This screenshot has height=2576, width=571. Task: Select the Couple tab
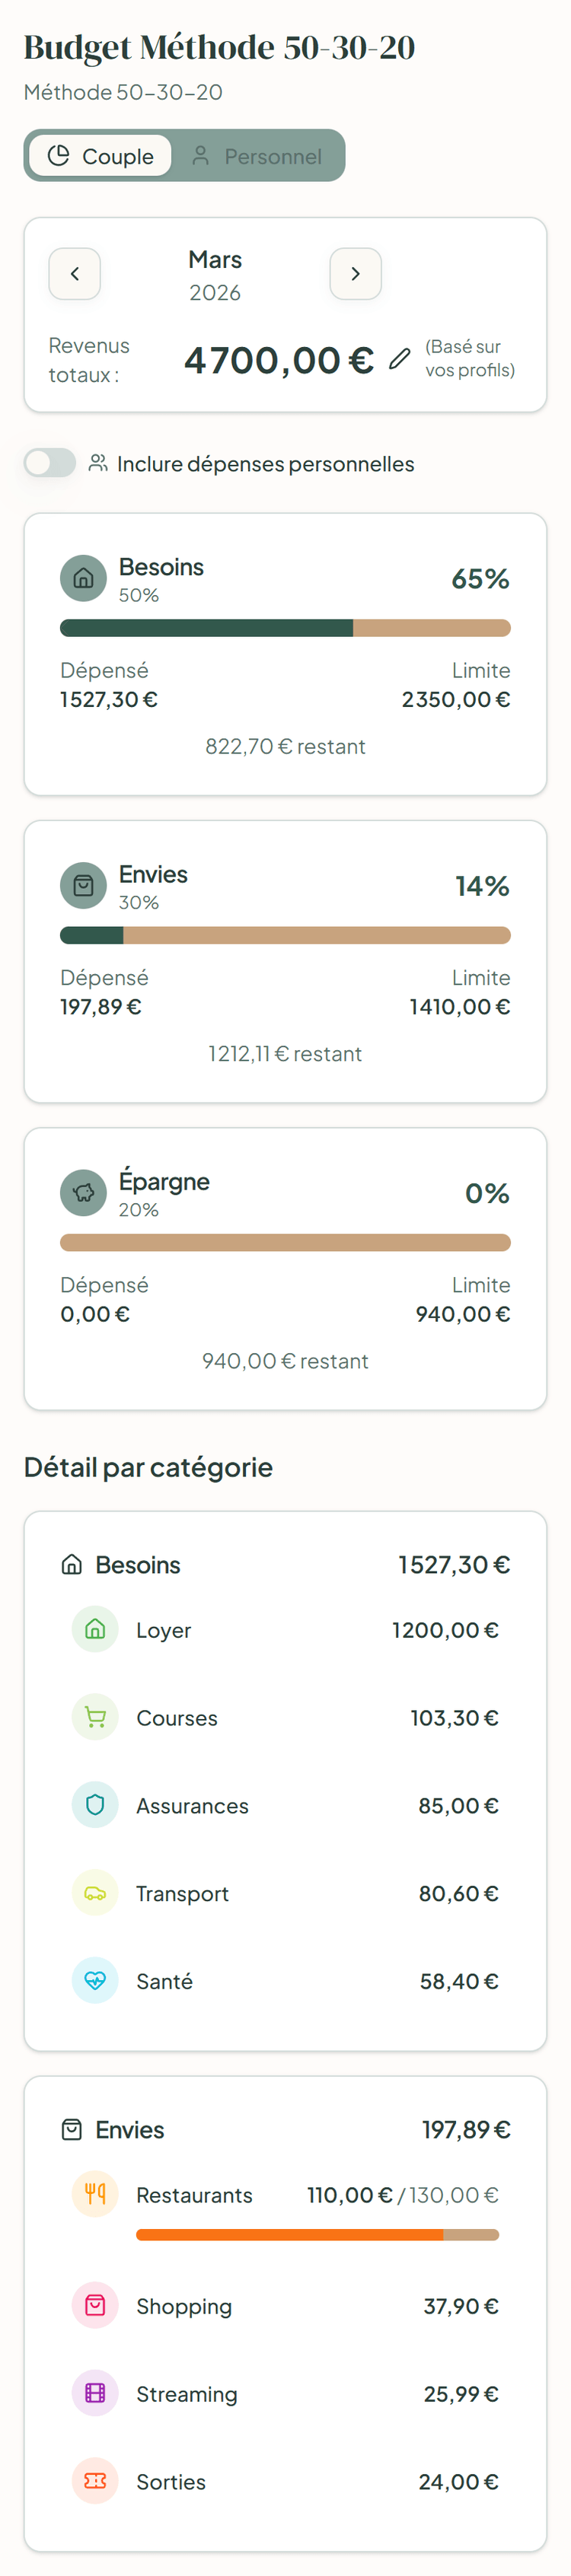tap(100, 155)
